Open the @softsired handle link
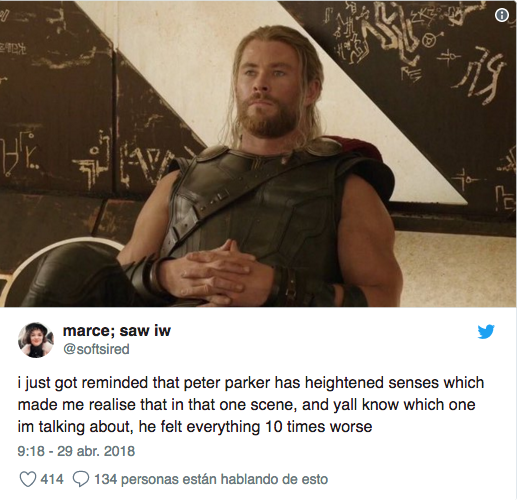This screenshot has width=518, height=500. pos(96,349)
